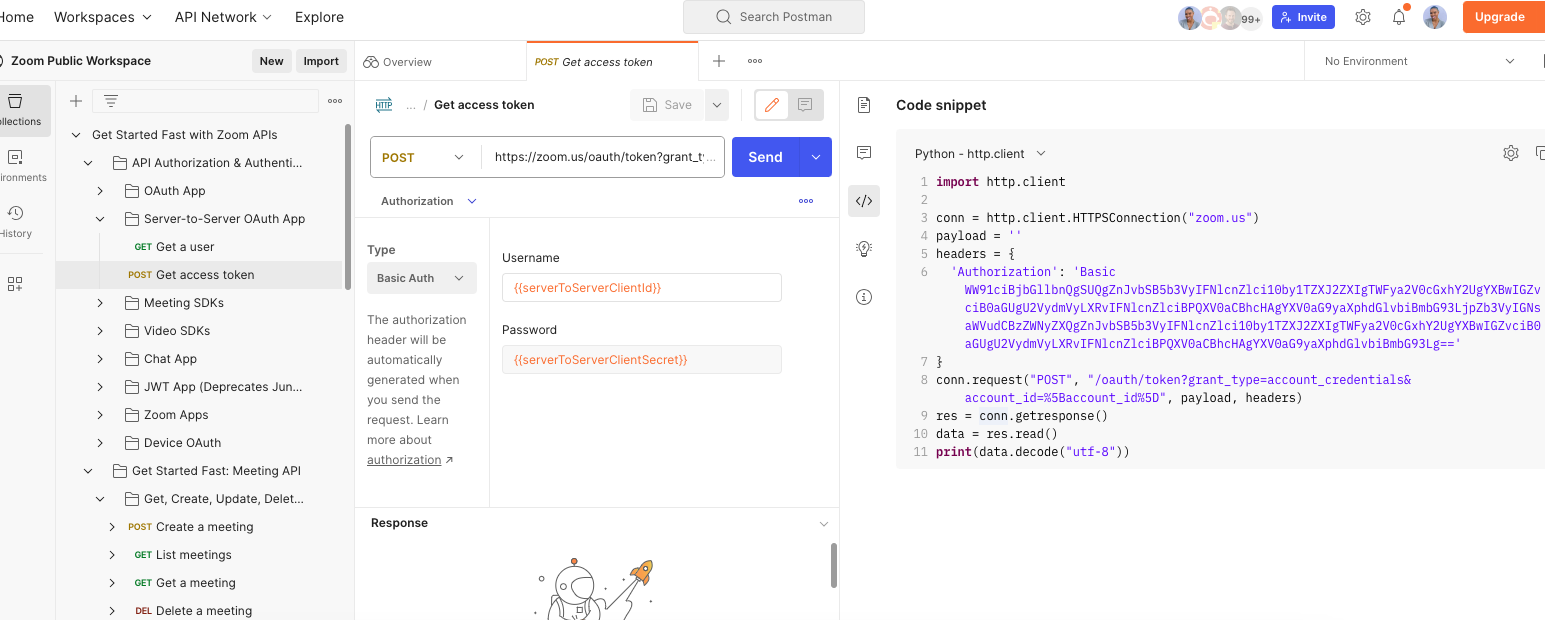This screenshot has height=620, width=1545.
Task: Click the Overview tab icon
Action: pos(371,62)
